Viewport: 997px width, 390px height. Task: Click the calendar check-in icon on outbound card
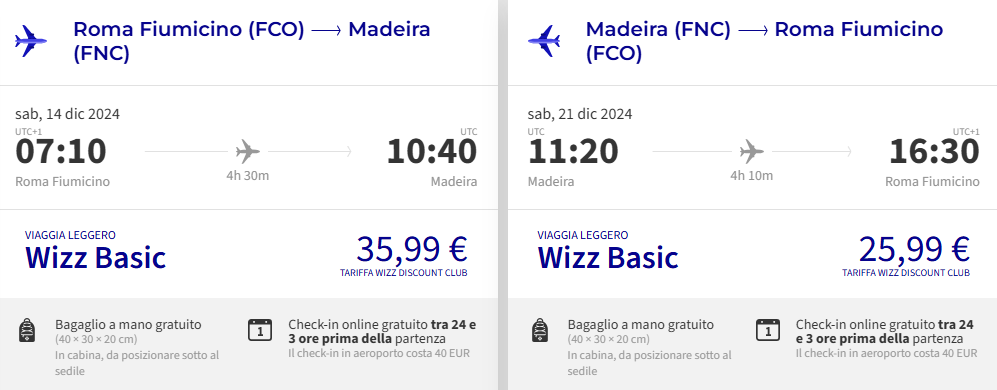click(259, 330)
